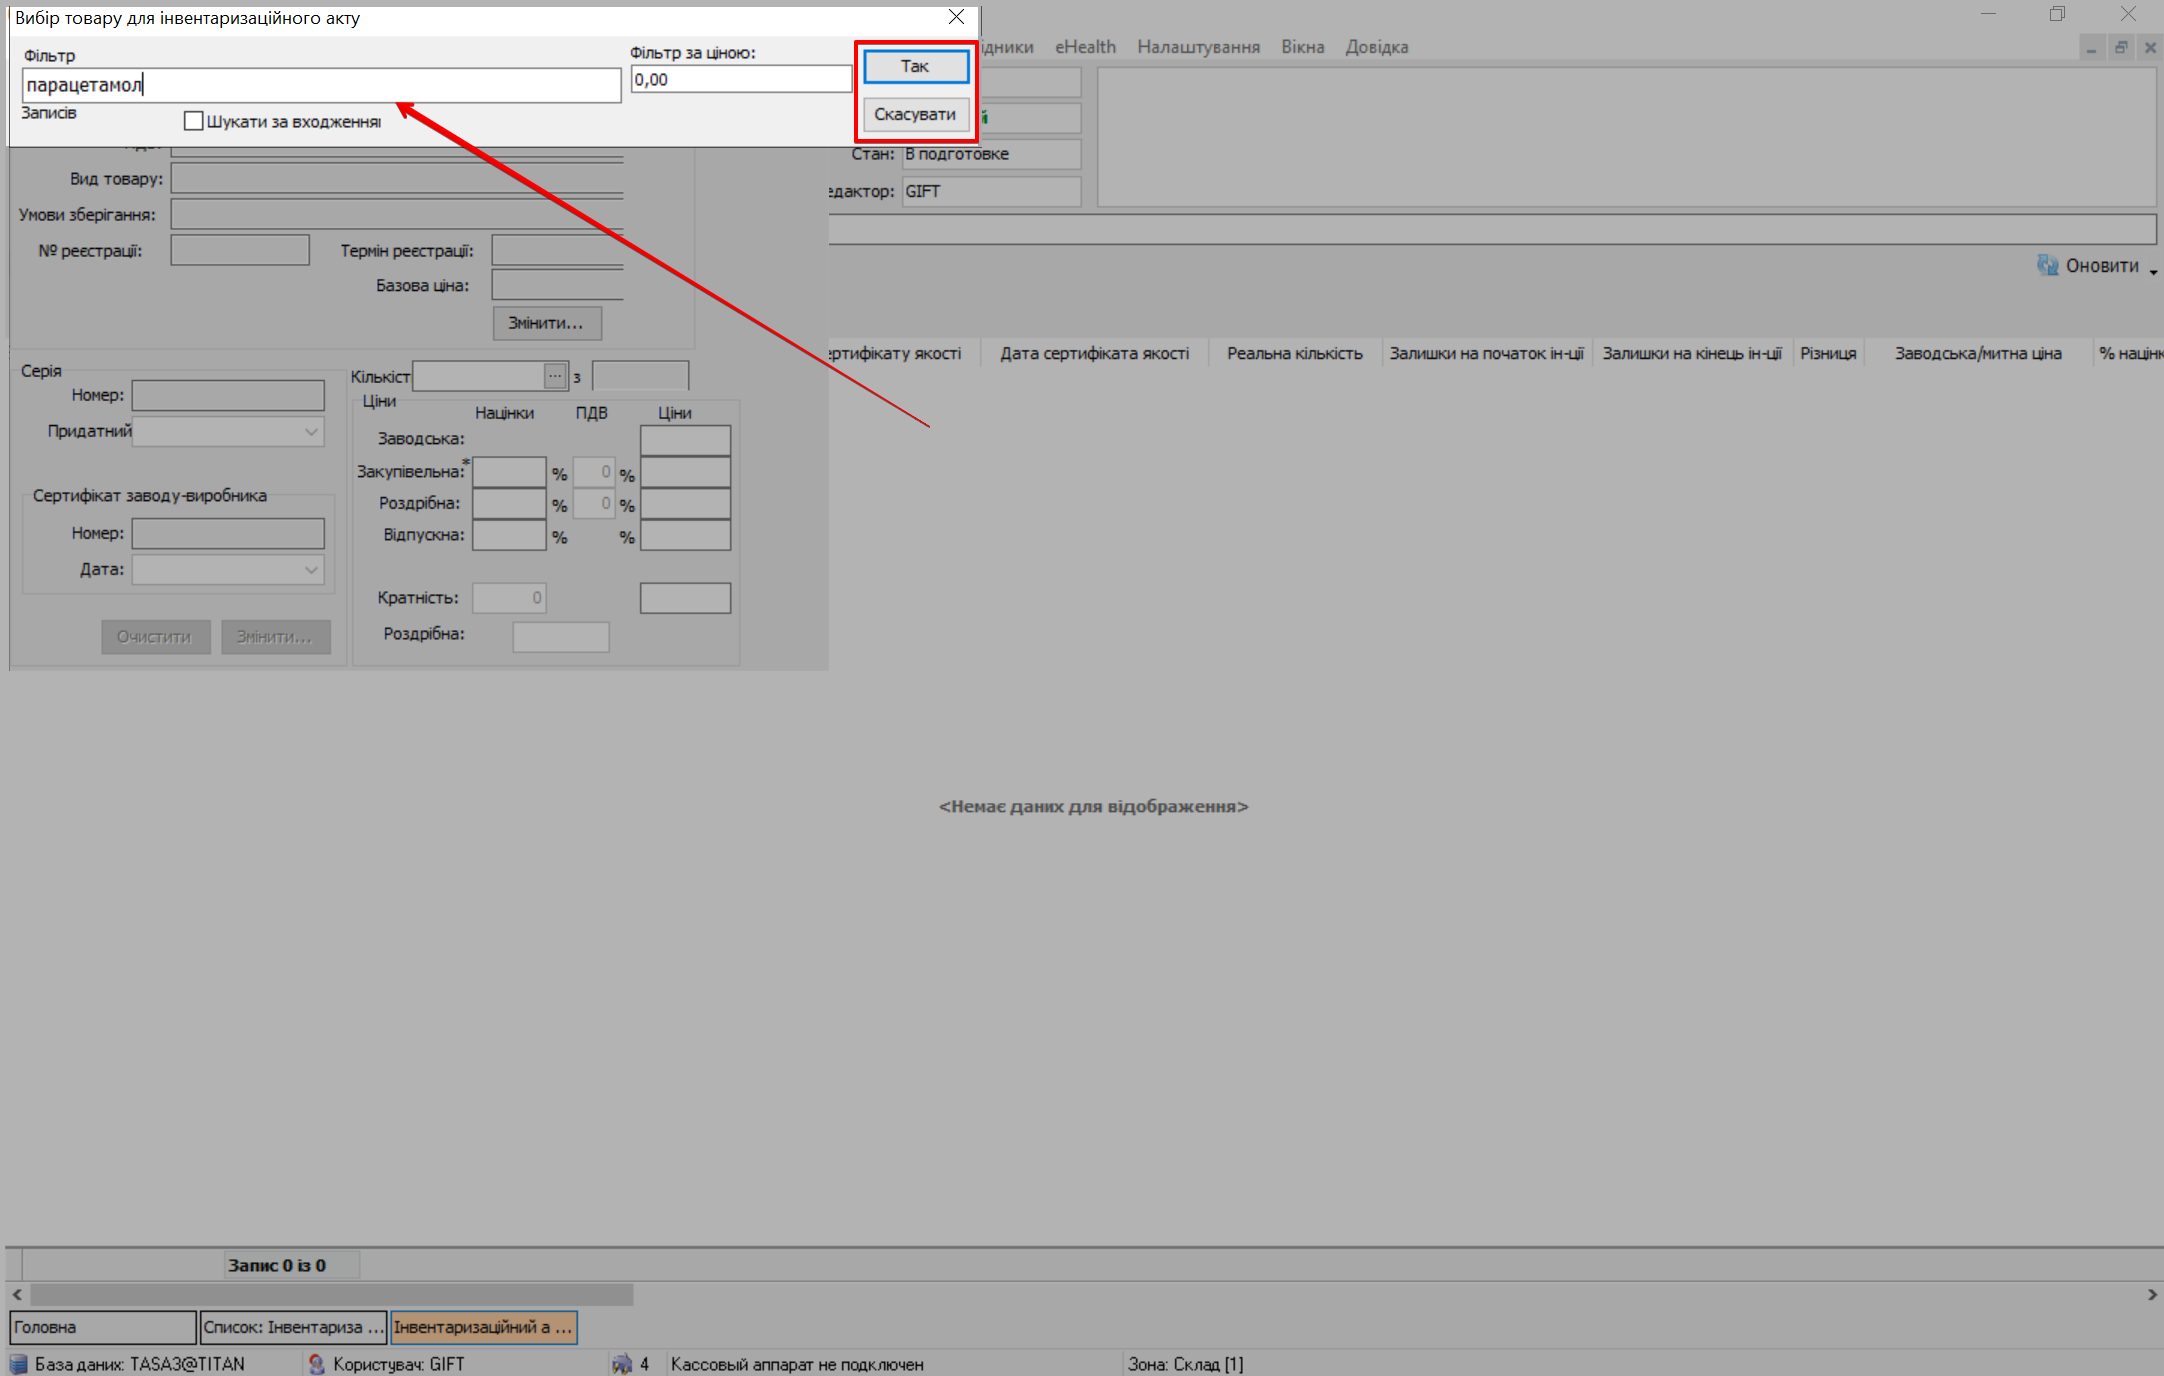The width and height of the screenshot is (2164, 1376).
Task: Switch to Список: Інвентариза tab
Action: click(292, 1327)
